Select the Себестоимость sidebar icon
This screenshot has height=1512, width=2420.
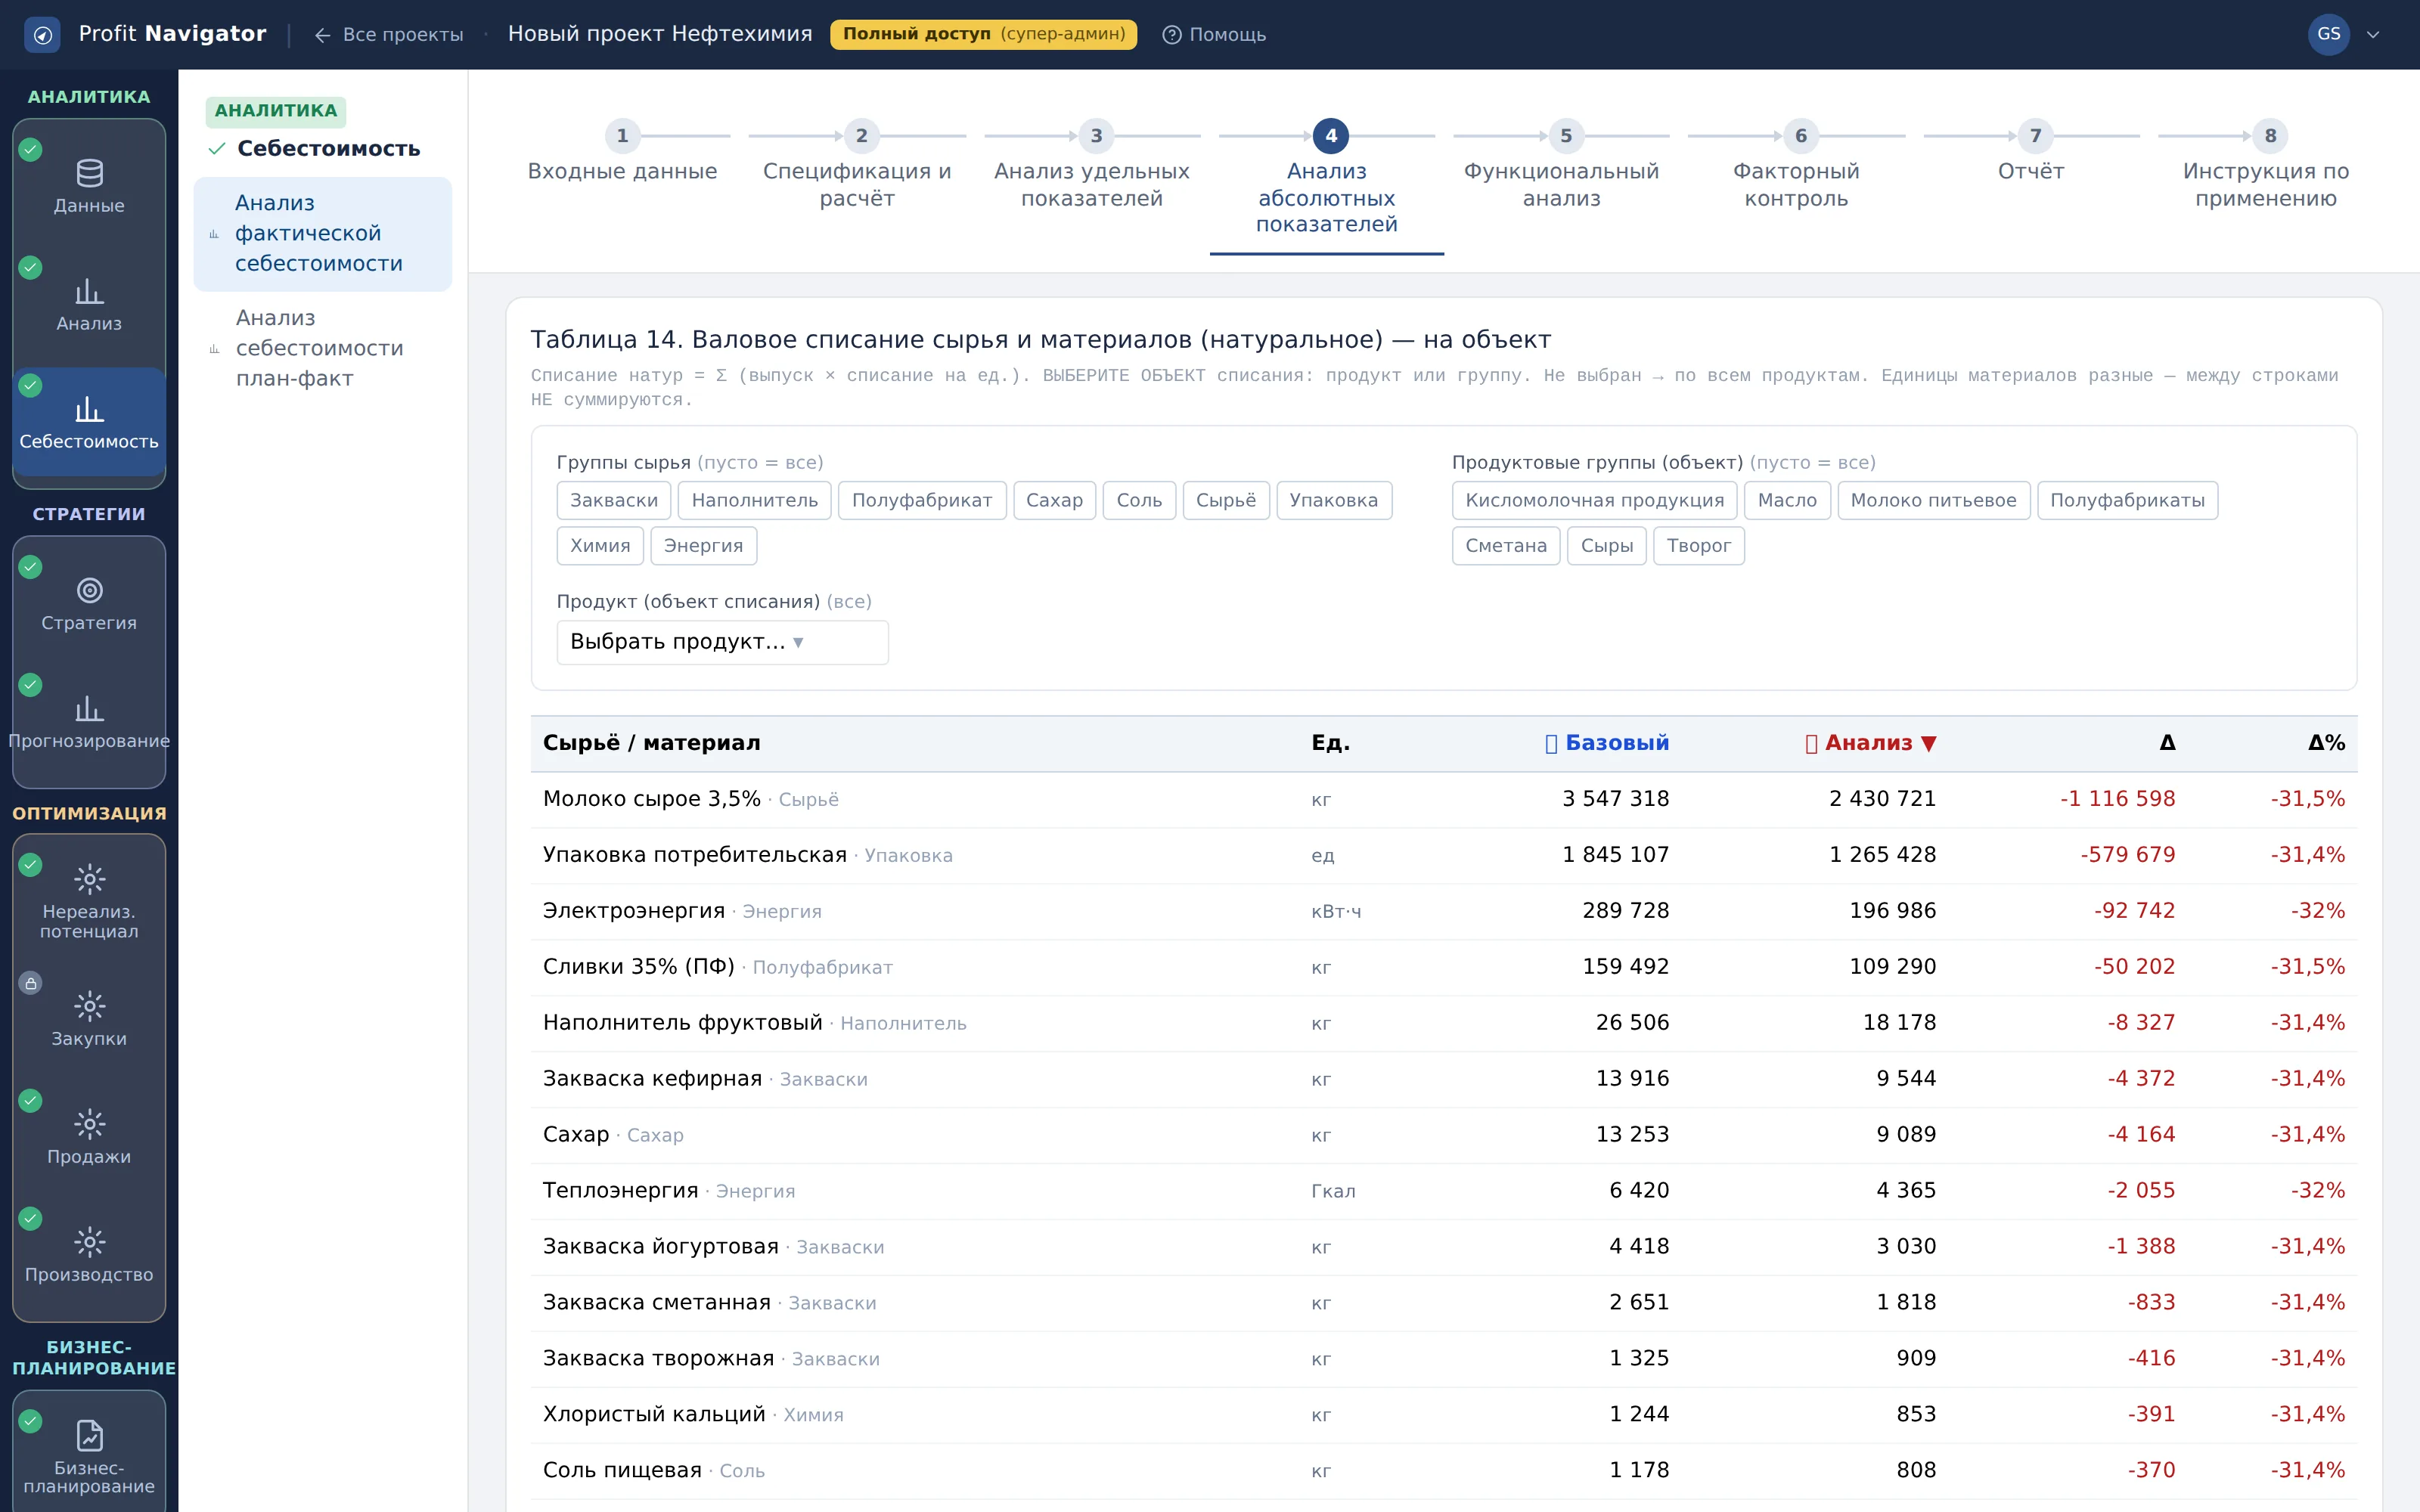89,410
